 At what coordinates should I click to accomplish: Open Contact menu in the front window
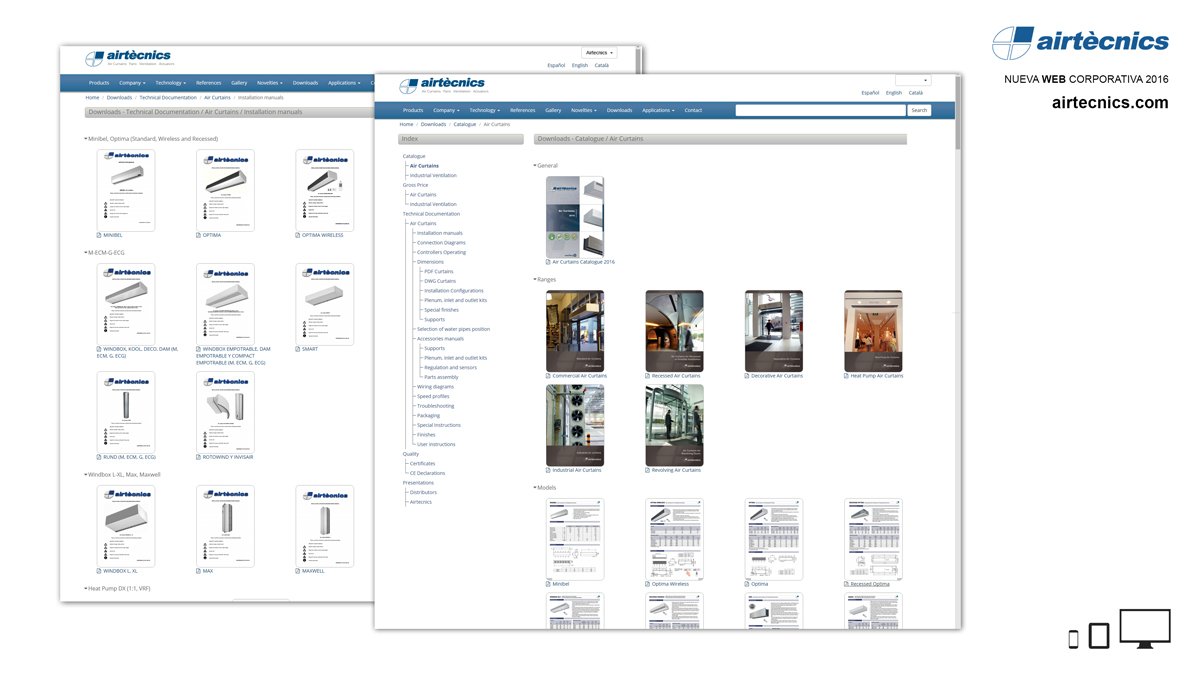click(693, 110)
